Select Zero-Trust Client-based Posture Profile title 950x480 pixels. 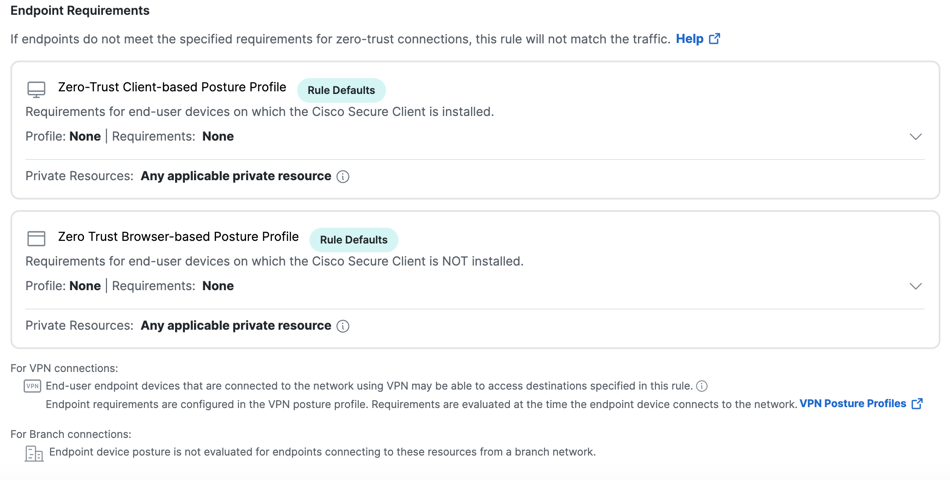click(x=172, y=87)
